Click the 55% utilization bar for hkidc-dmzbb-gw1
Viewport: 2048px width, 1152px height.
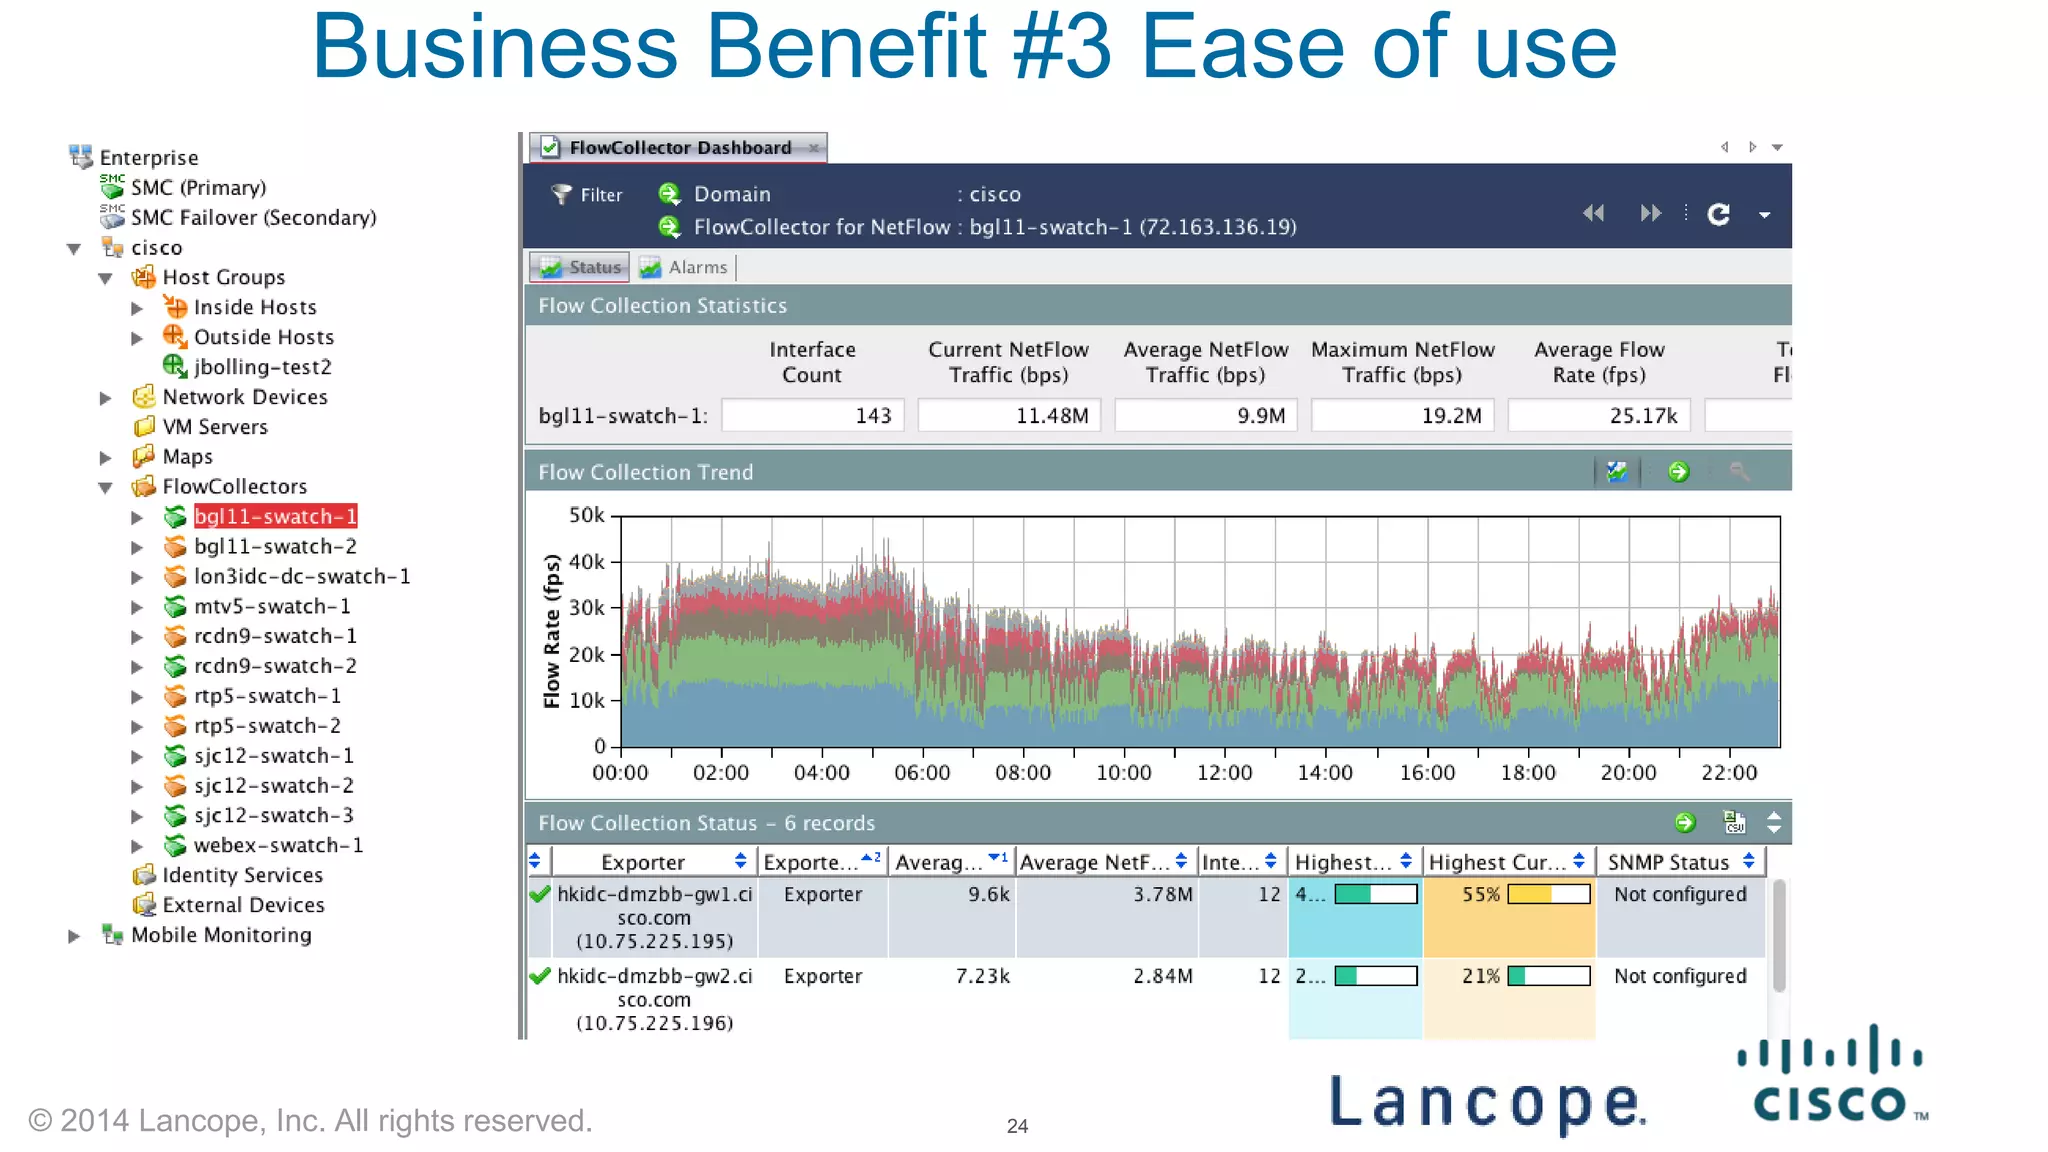1548,894
